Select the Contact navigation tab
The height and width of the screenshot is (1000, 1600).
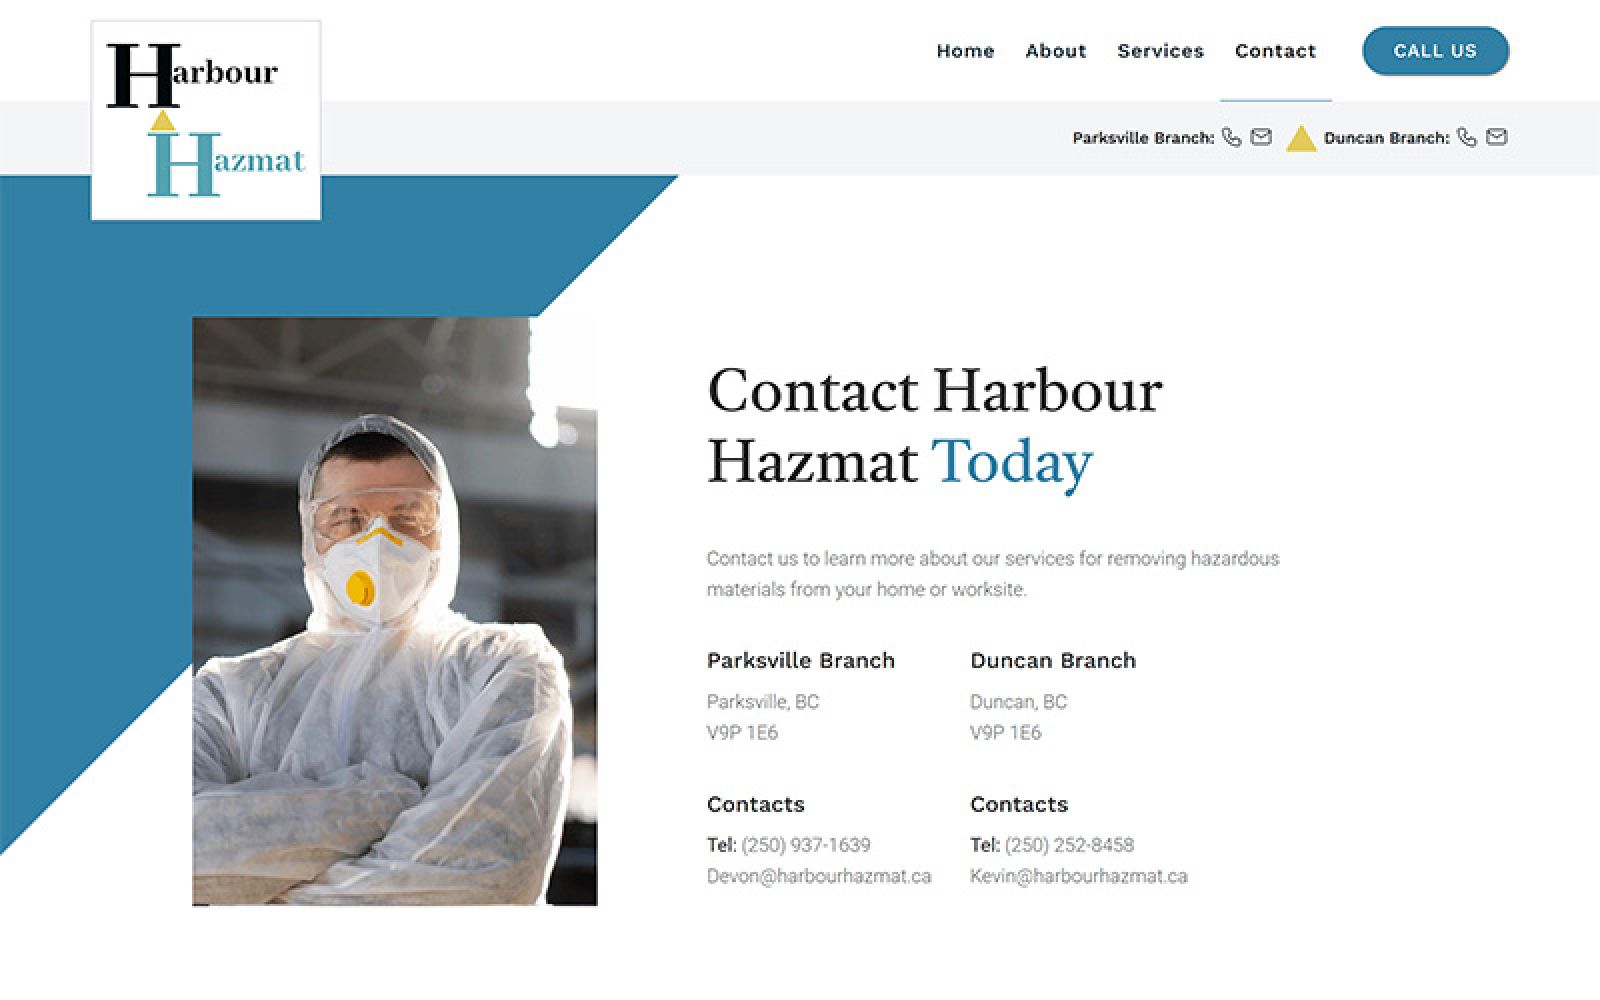click(1275, 51)
